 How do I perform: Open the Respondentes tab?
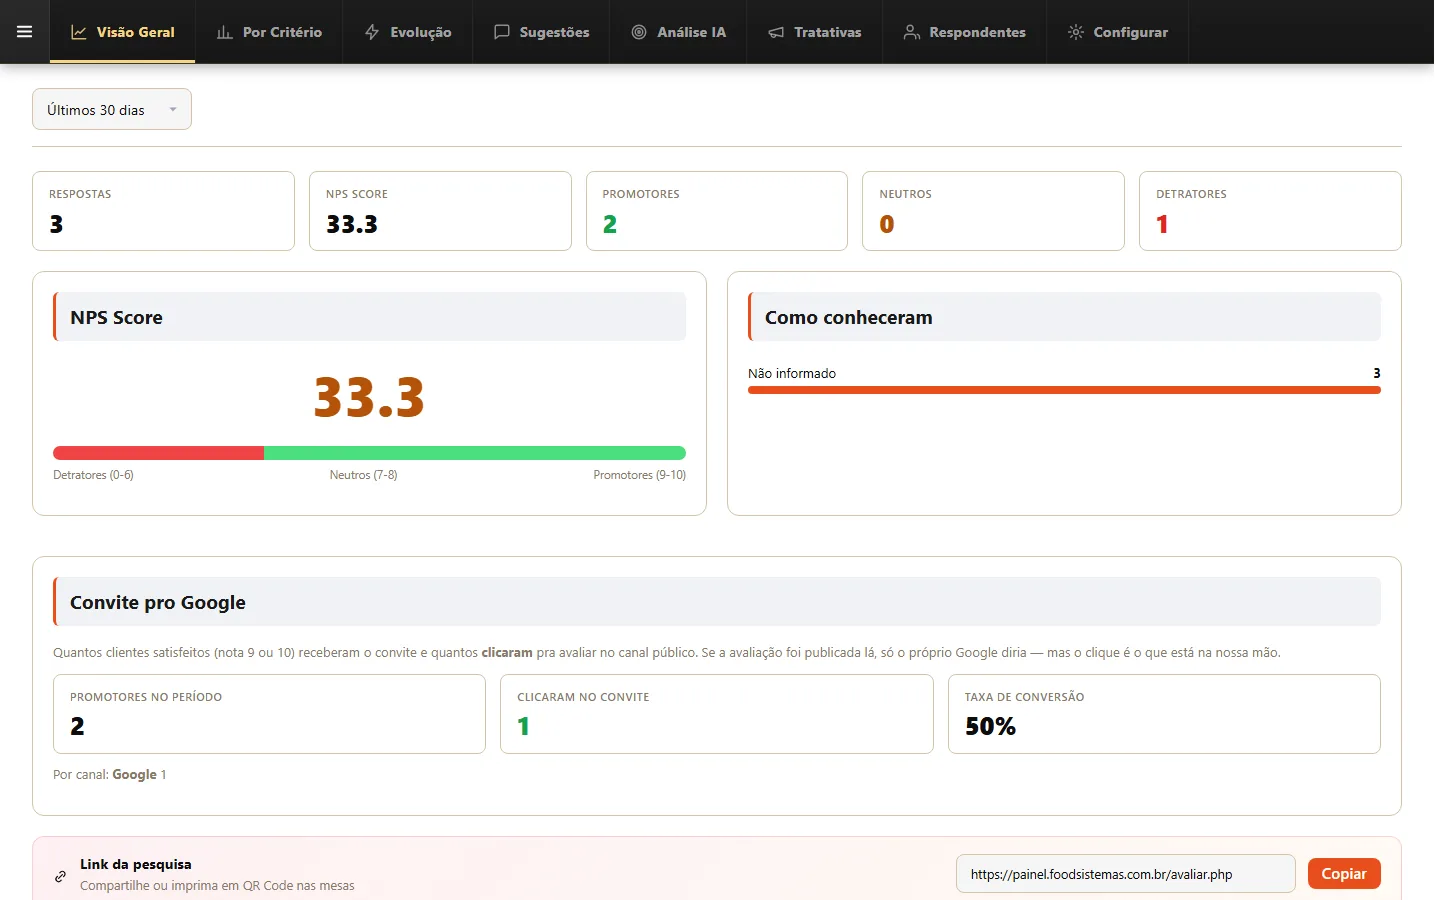965,32
